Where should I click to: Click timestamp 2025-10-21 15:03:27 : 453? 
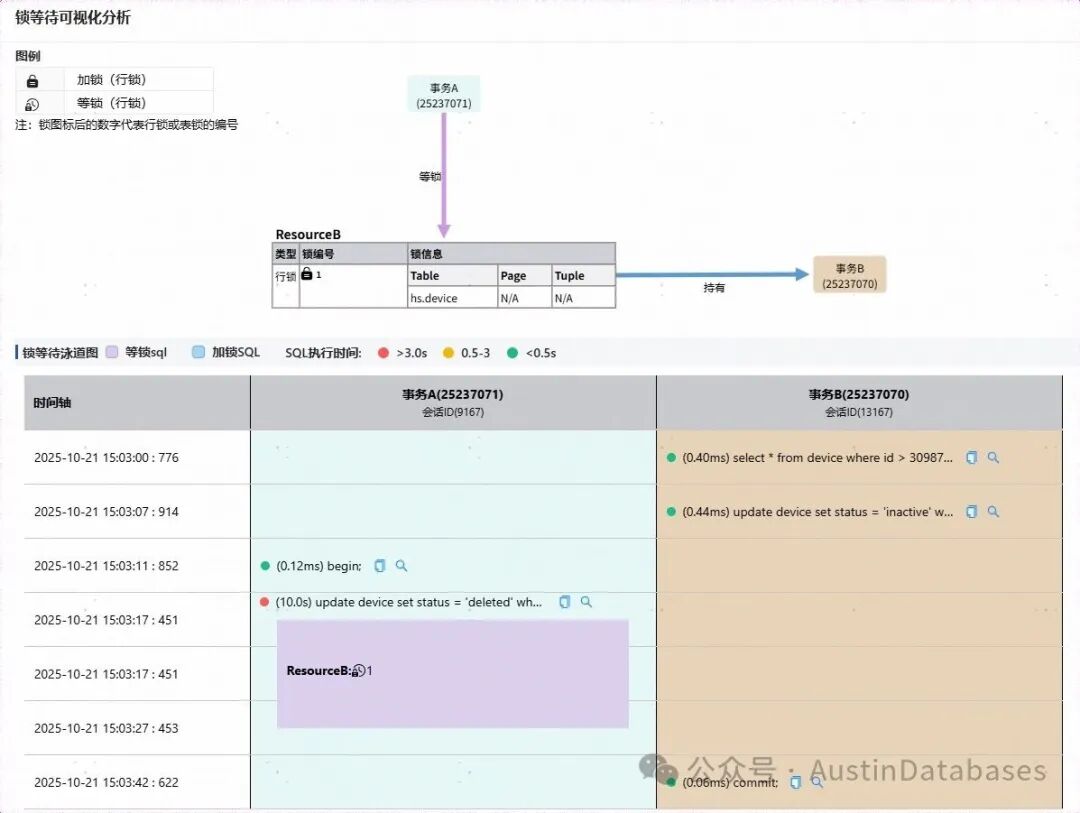[x=106, y=728]
